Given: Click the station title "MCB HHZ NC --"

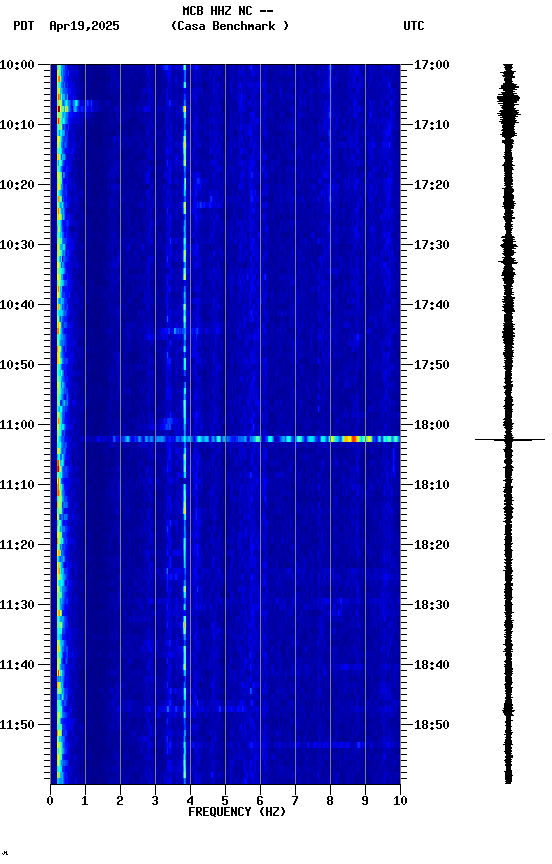Looking at the screenshot, I should [228, 11].
